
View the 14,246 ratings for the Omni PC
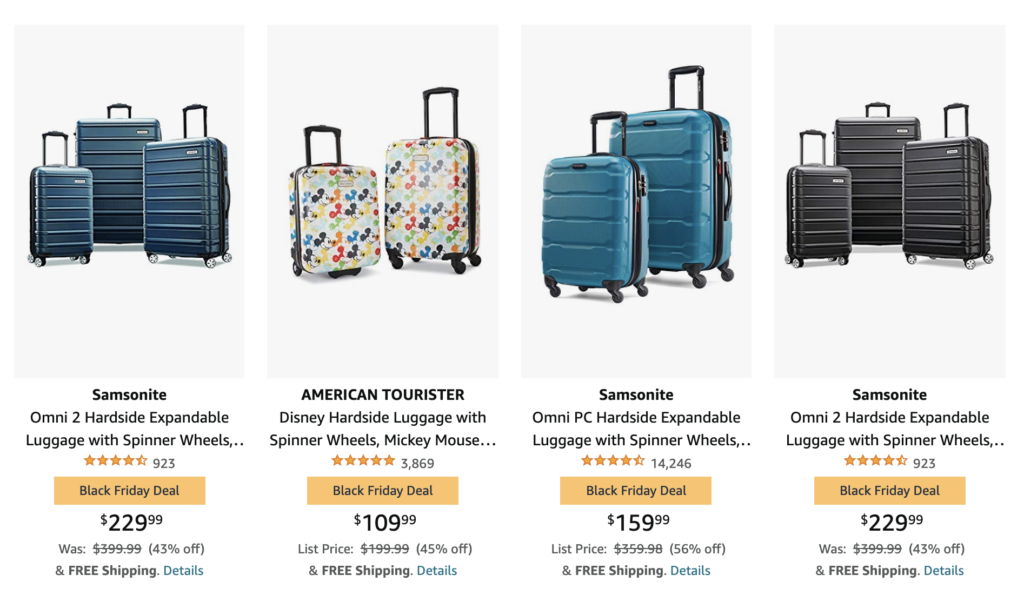[x=670, y=462]
